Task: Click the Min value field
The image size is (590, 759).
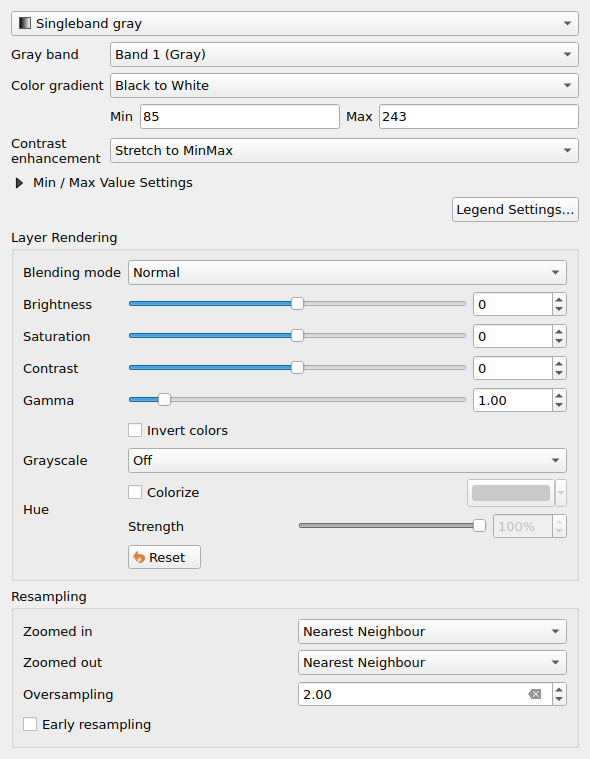Action: pyautogui.click(x=240, y=116)
